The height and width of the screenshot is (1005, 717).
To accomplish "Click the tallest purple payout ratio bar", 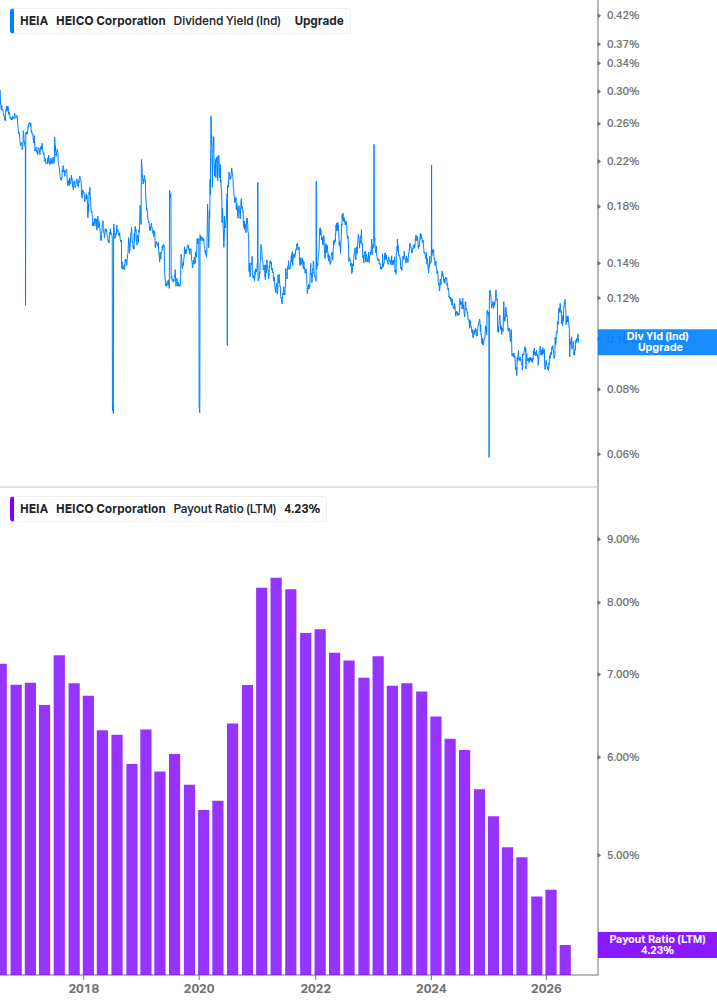I will [276, 776].
